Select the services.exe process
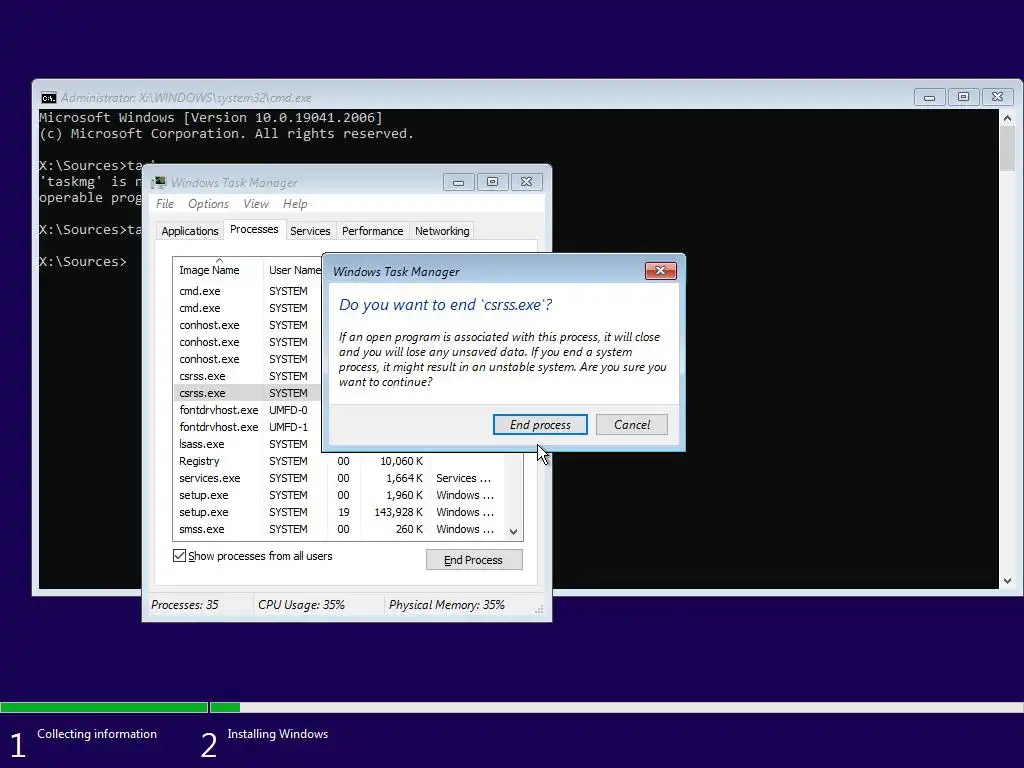 [x=340, y=478]
